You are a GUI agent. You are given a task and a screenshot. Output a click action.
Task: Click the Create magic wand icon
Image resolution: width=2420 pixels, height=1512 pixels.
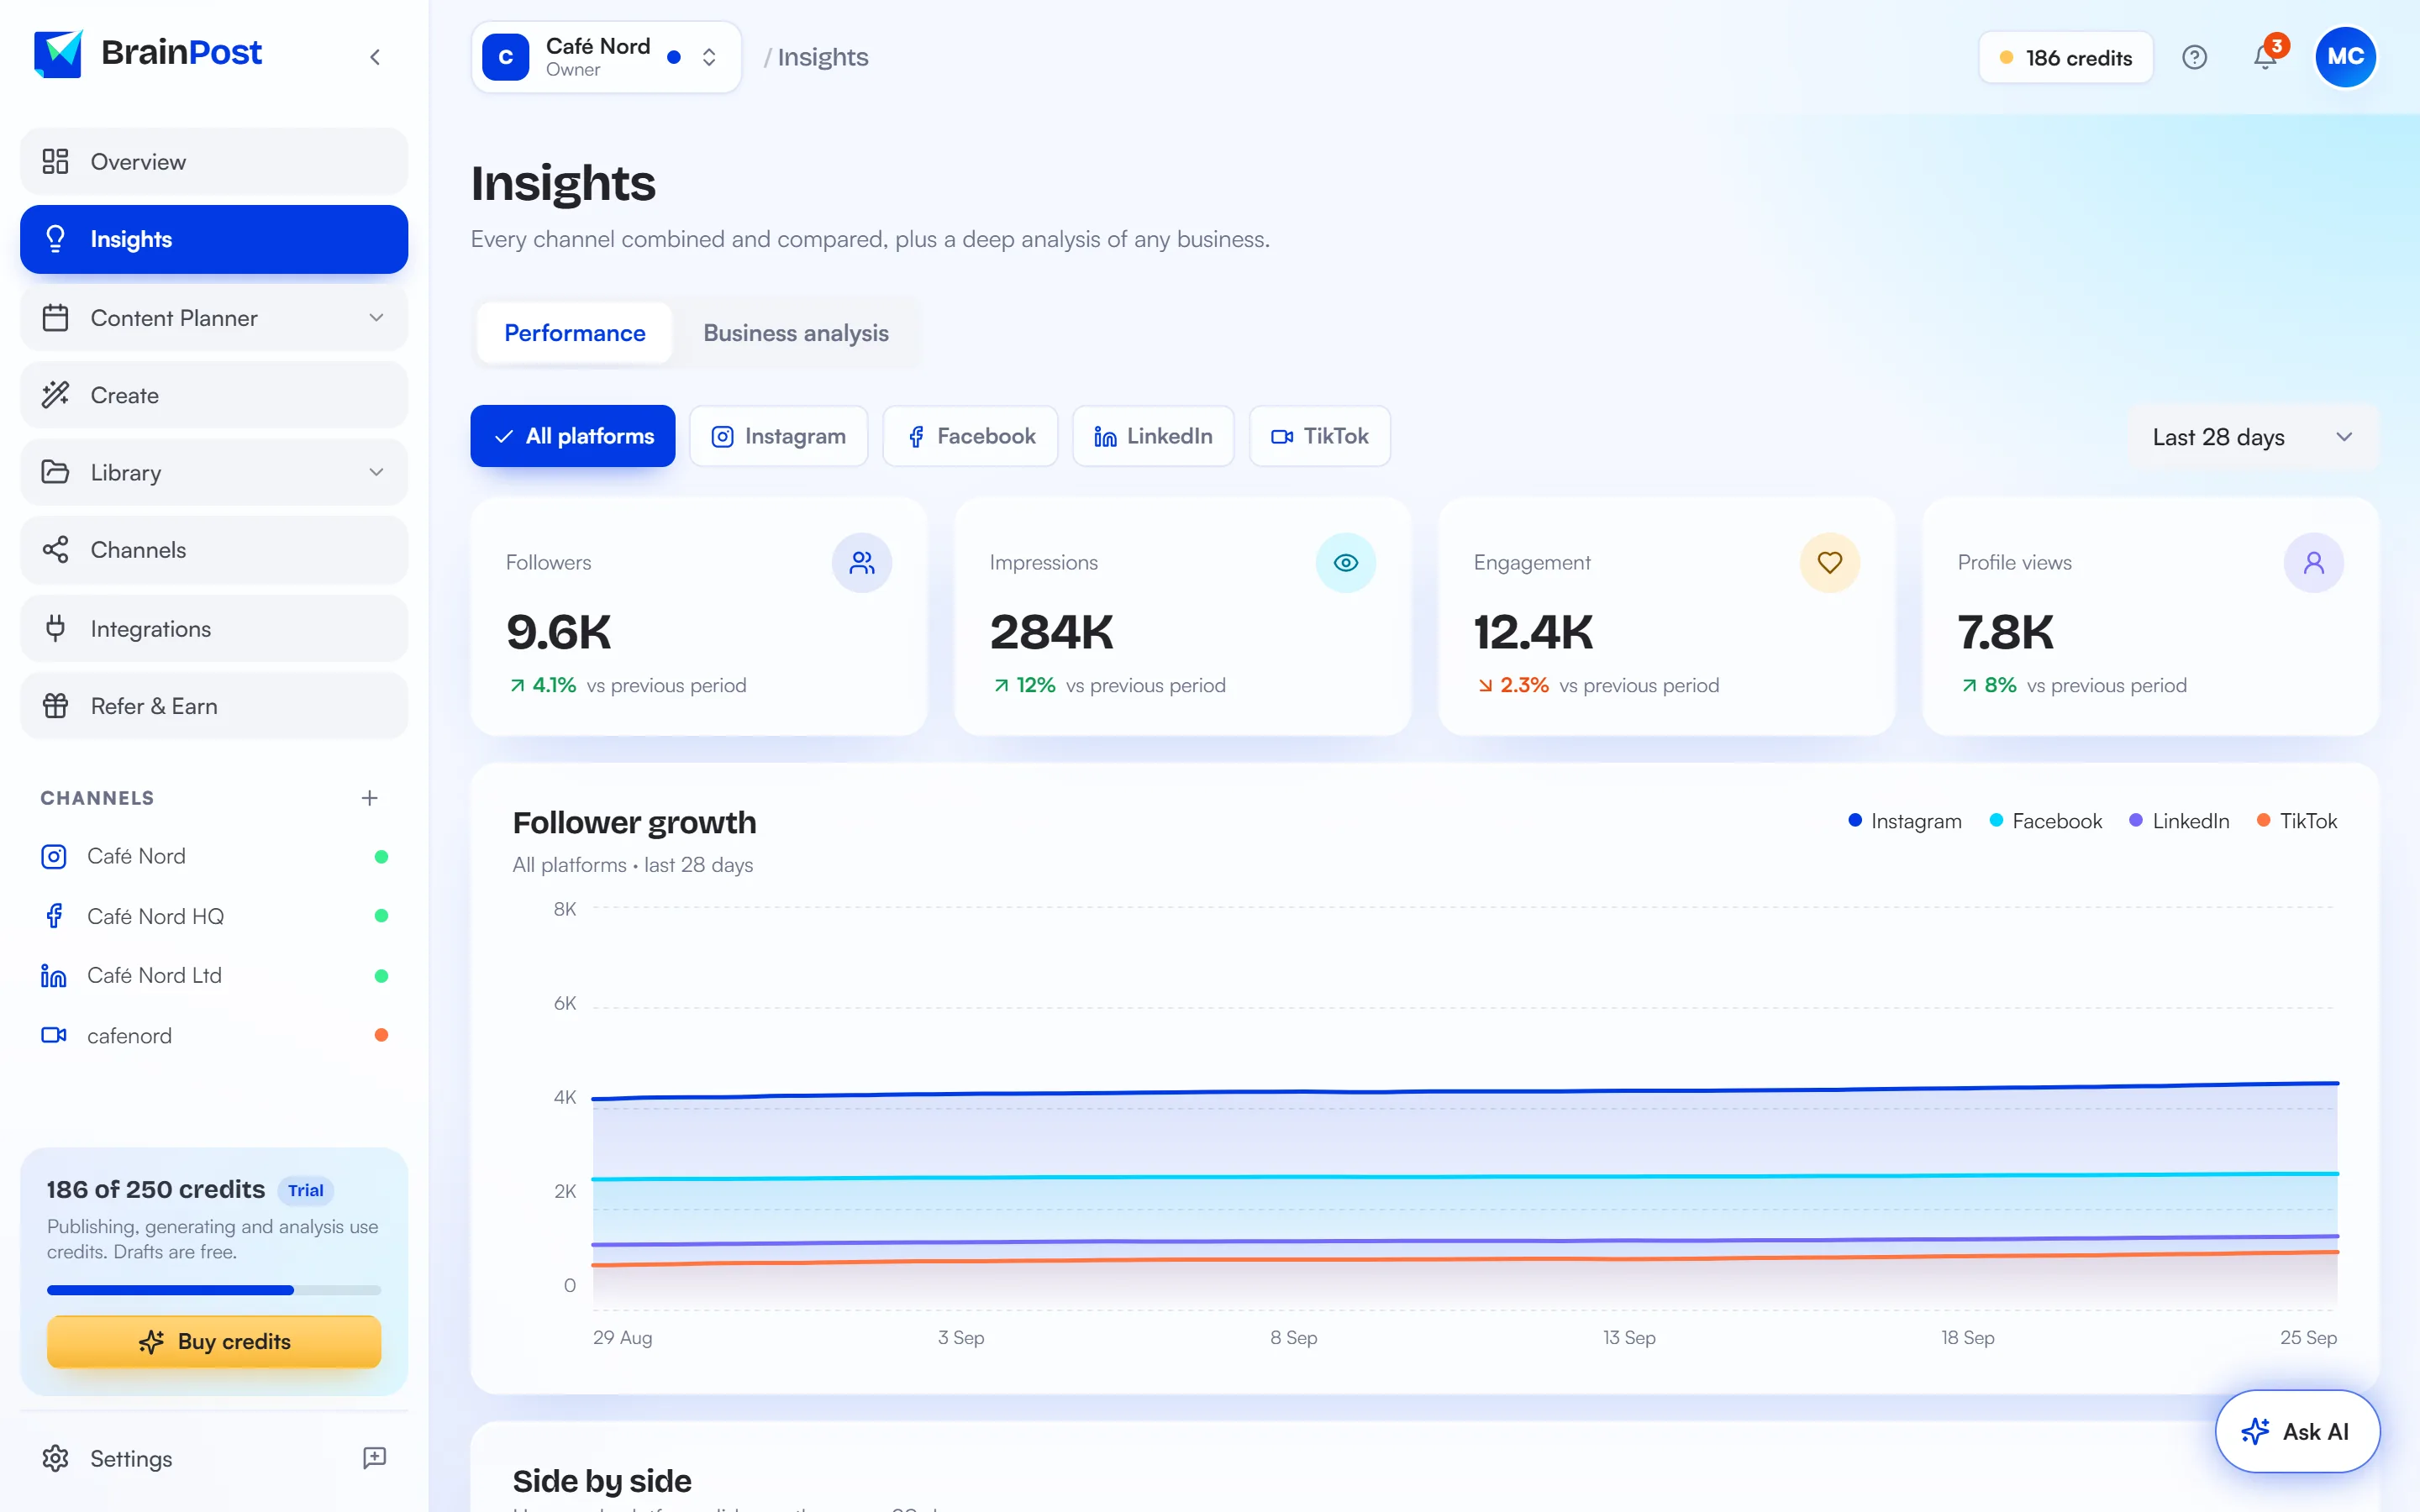56,395
